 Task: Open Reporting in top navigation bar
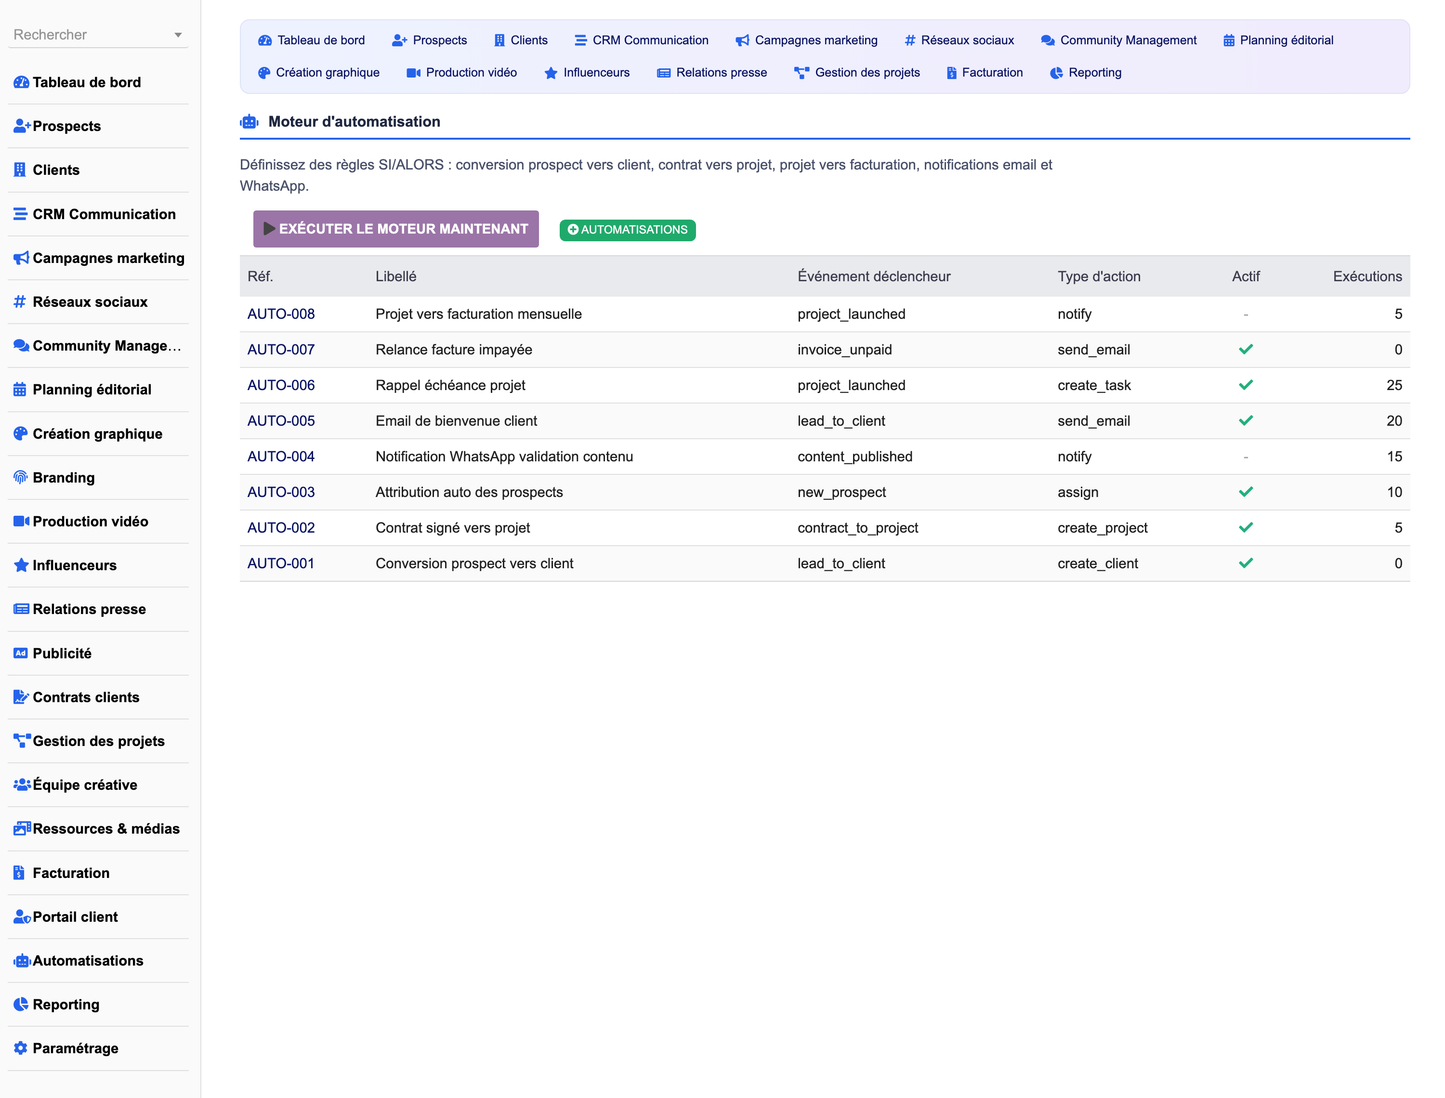(1085, 72)
